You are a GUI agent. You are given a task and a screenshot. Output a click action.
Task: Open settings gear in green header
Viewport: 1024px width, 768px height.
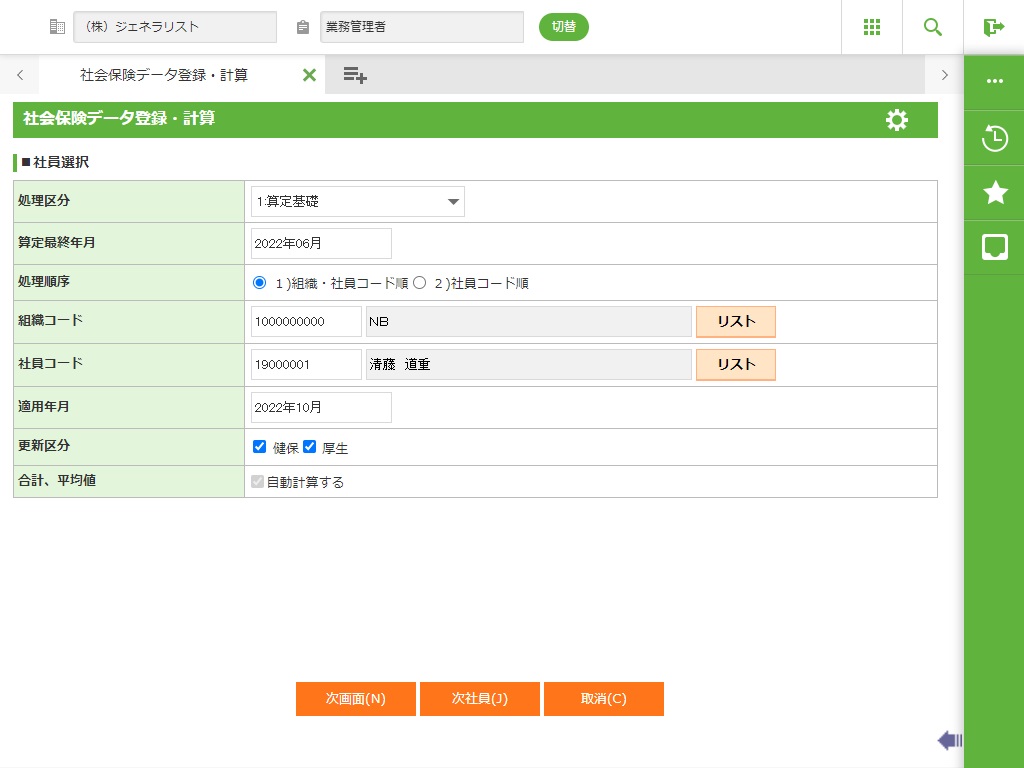897,121
